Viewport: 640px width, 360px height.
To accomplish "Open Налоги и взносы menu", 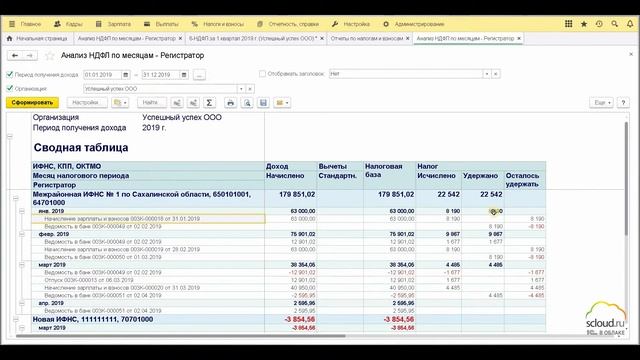I will [x=218, y=24].
